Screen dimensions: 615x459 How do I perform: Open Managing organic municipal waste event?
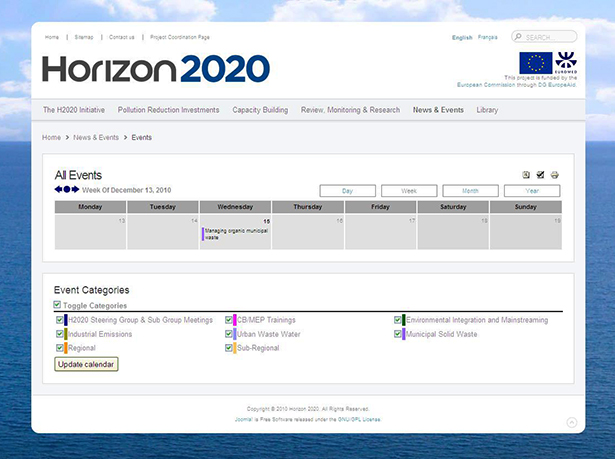coord(236,234)
